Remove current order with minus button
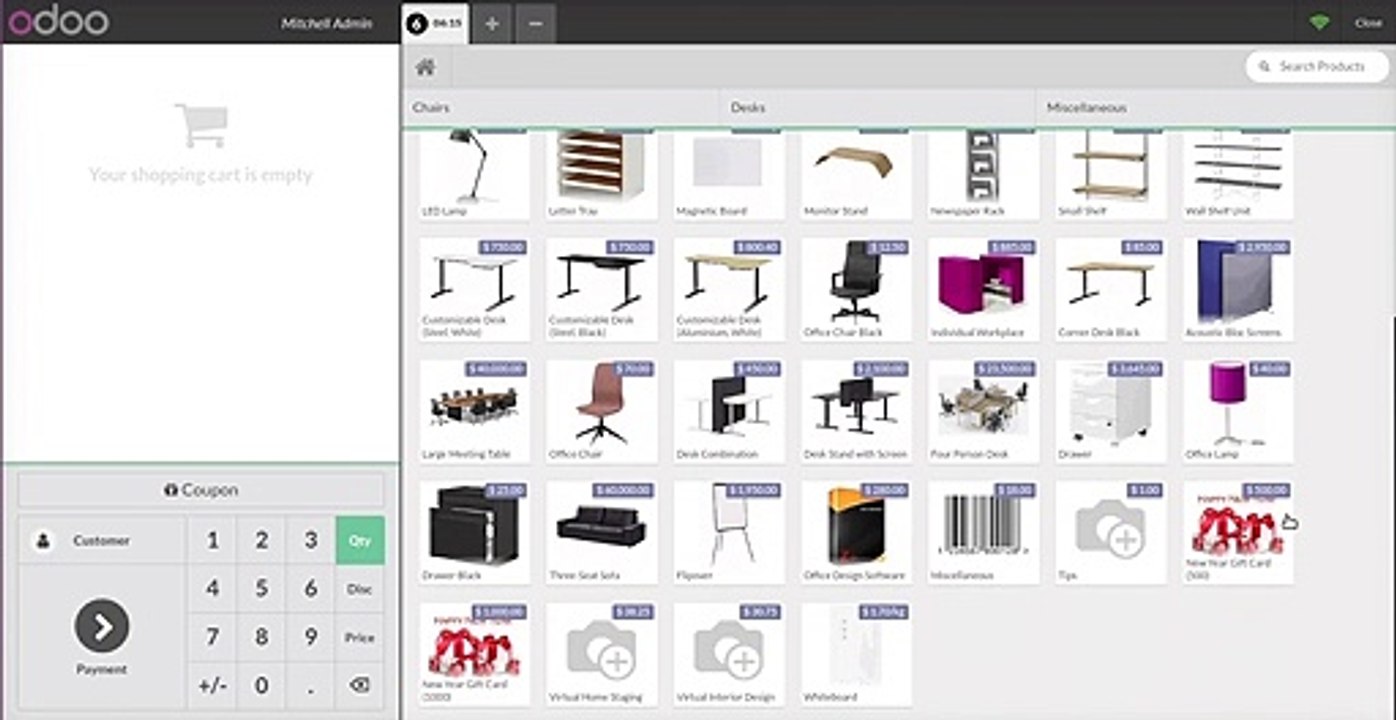Image resolution: width=1396 pixels, height=720 pixels. click(x=535, y=23)
